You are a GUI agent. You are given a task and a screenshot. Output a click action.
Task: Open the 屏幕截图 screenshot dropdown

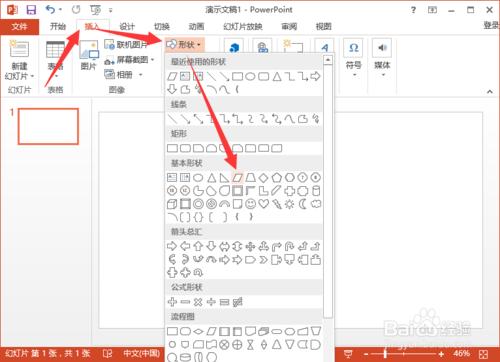(129, 60)
